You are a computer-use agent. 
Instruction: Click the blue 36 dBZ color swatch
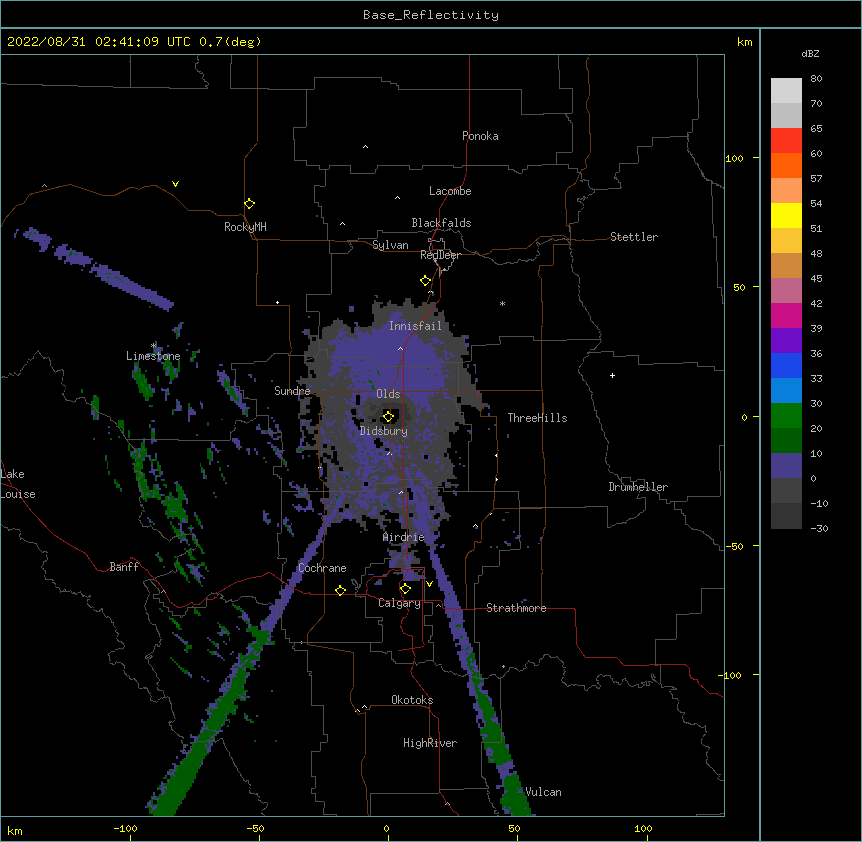tap(786, 365)
